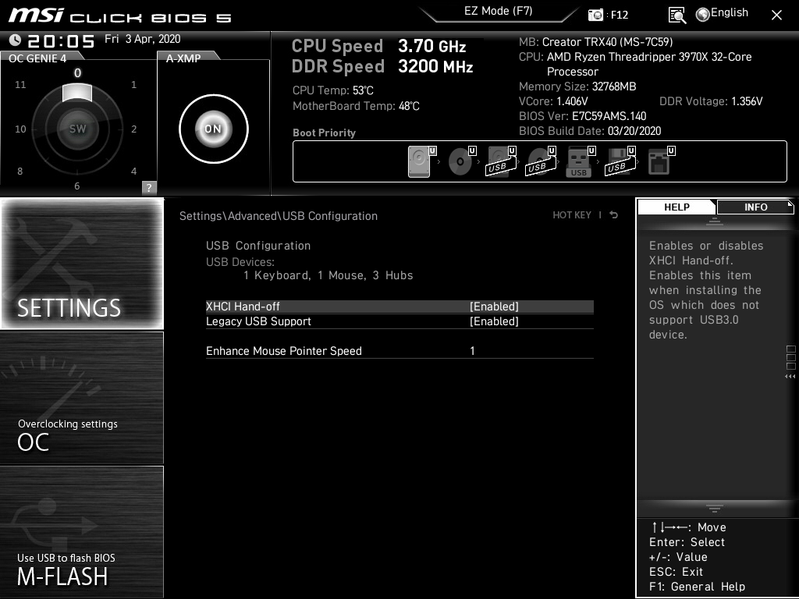Select the USB key boot icon
Screen dimensions: 799x599
pyautogui.click(x=580, y=161)
